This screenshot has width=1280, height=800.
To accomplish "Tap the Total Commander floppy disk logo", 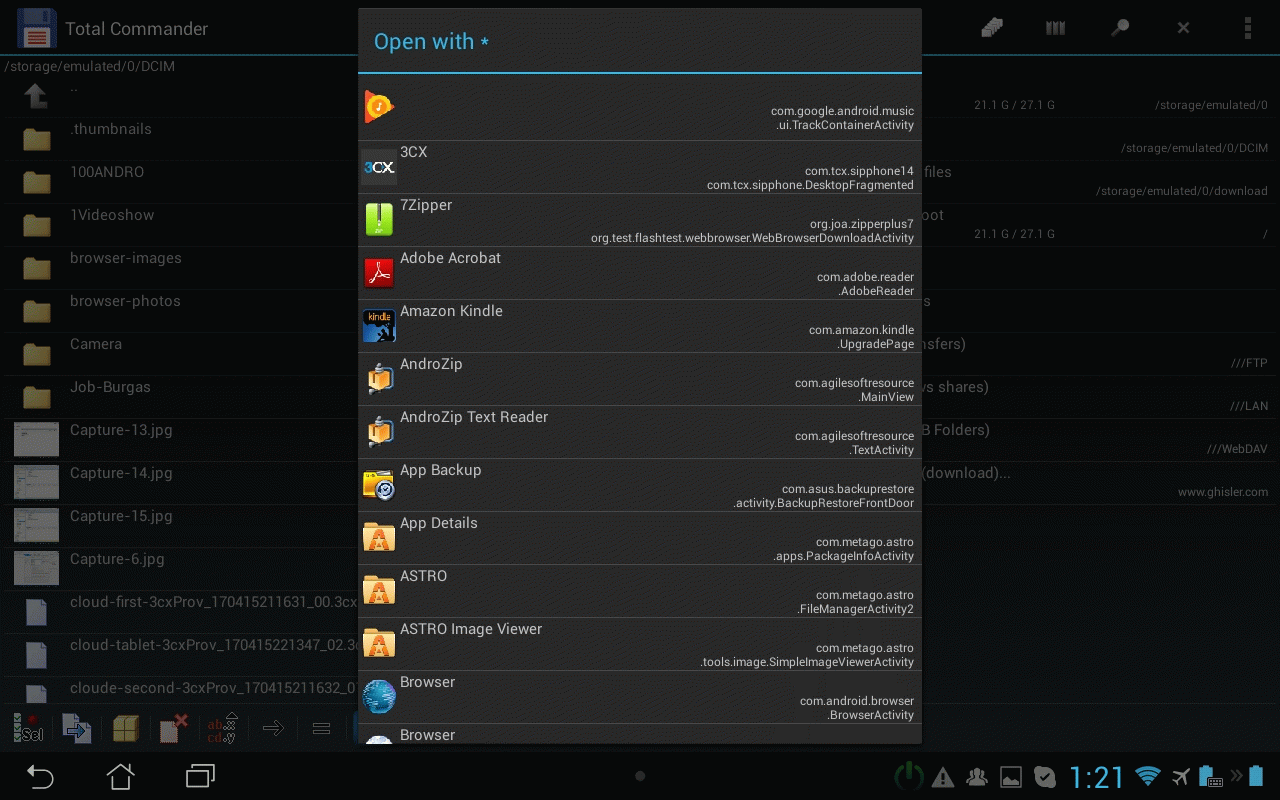I will click(x=36, y=28).
